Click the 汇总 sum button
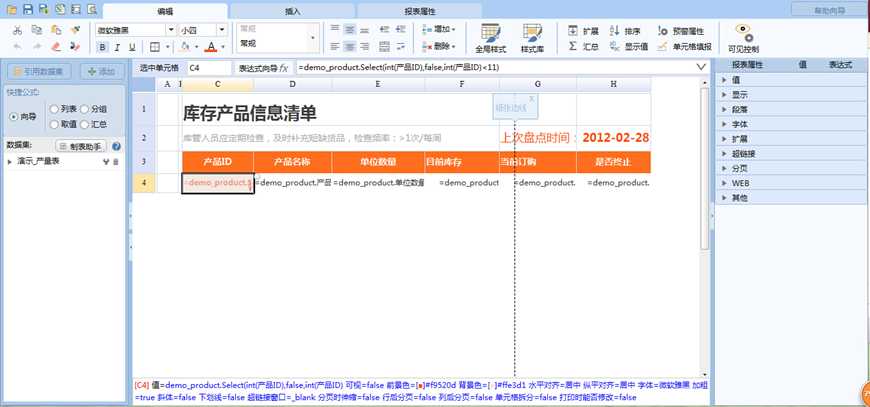 [x=584, y=47]
